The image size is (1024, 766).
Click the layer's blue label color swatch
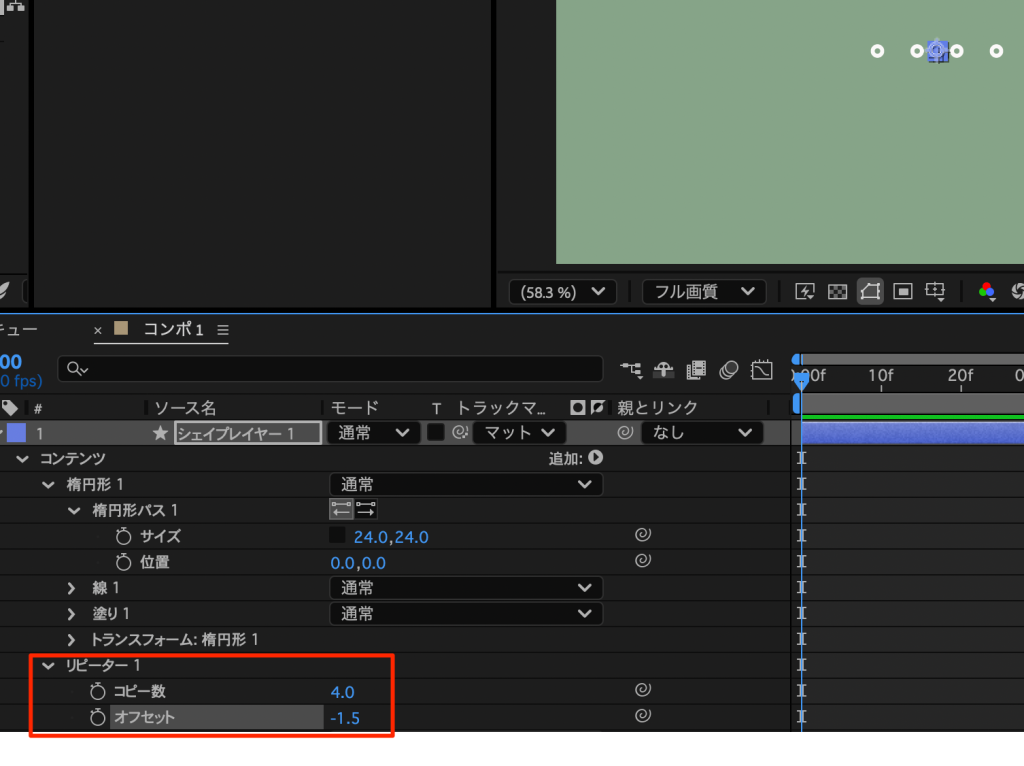tap(16, 433)
